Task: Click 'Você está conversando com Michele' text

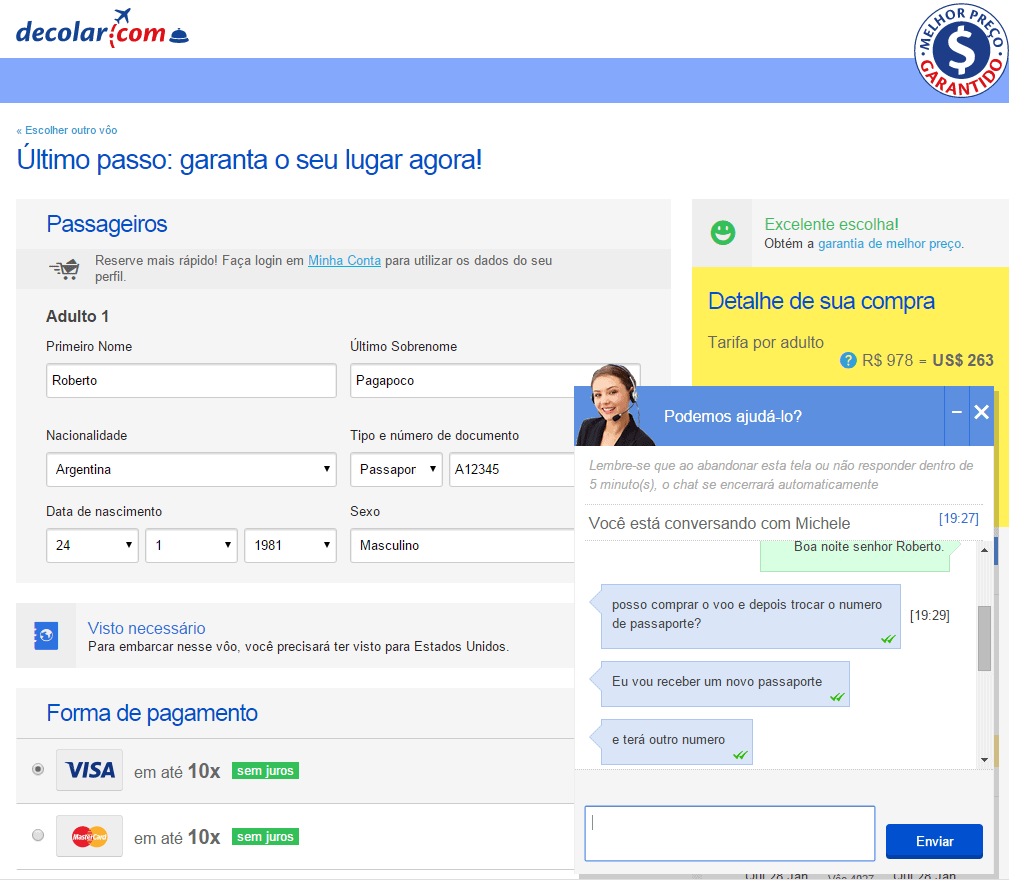Action: 719,524
